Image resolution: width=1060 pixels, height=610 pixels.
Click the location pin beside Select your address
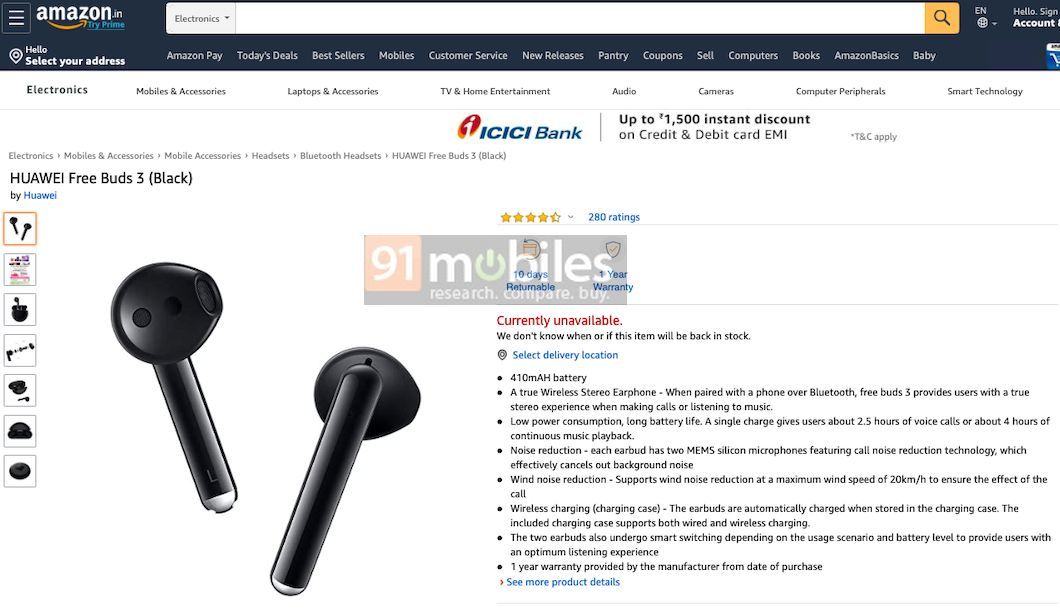pos(16,55)
